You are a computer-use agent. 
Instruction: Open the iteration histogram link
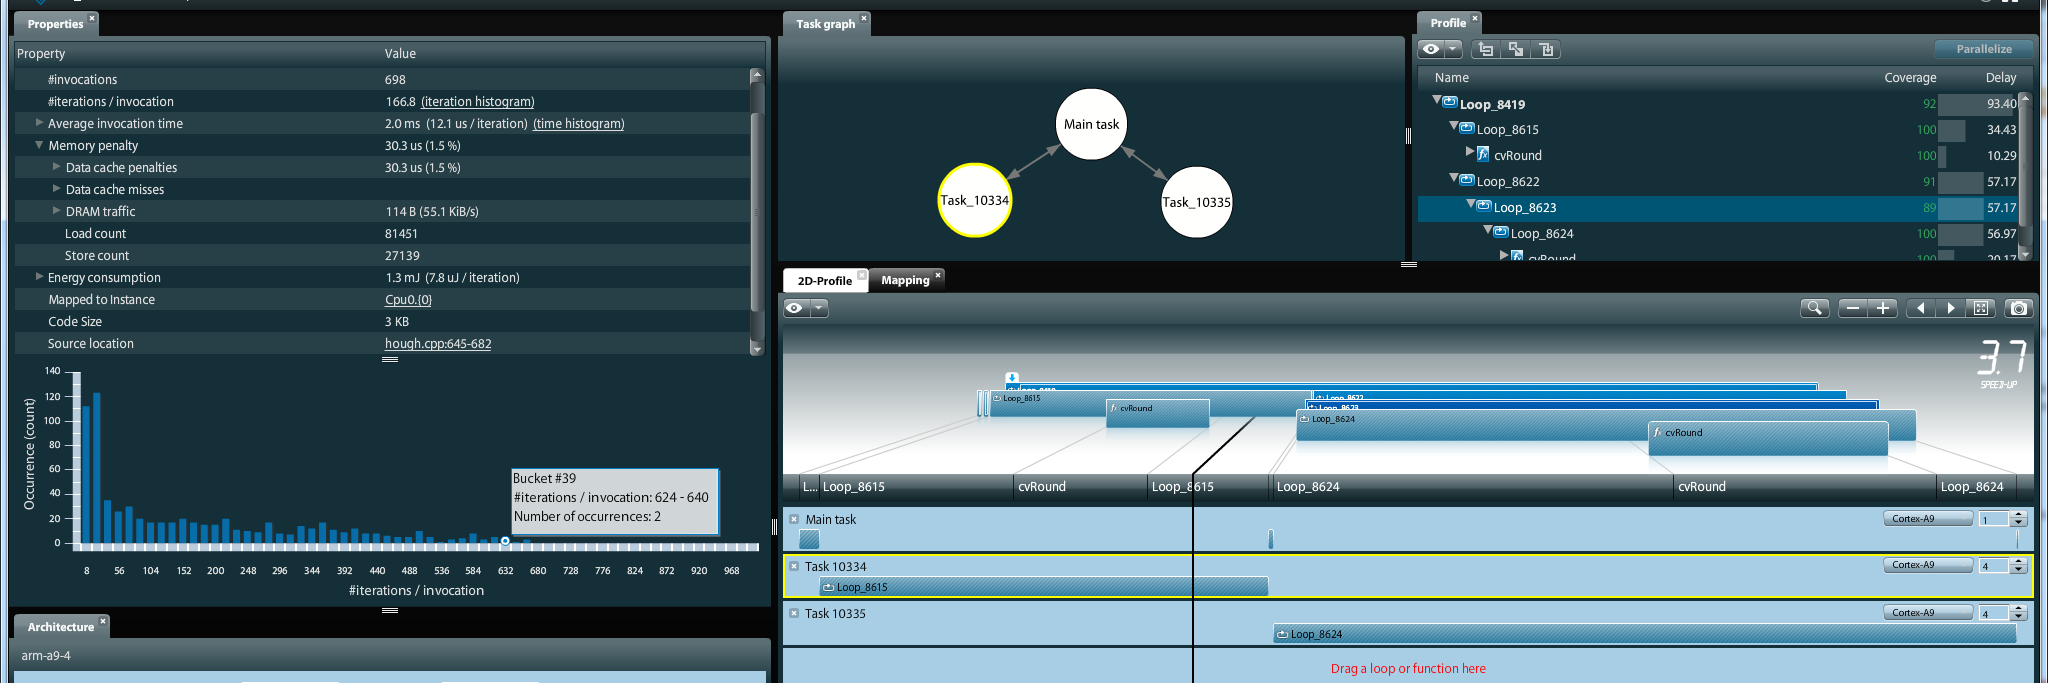tap(478, 102)
